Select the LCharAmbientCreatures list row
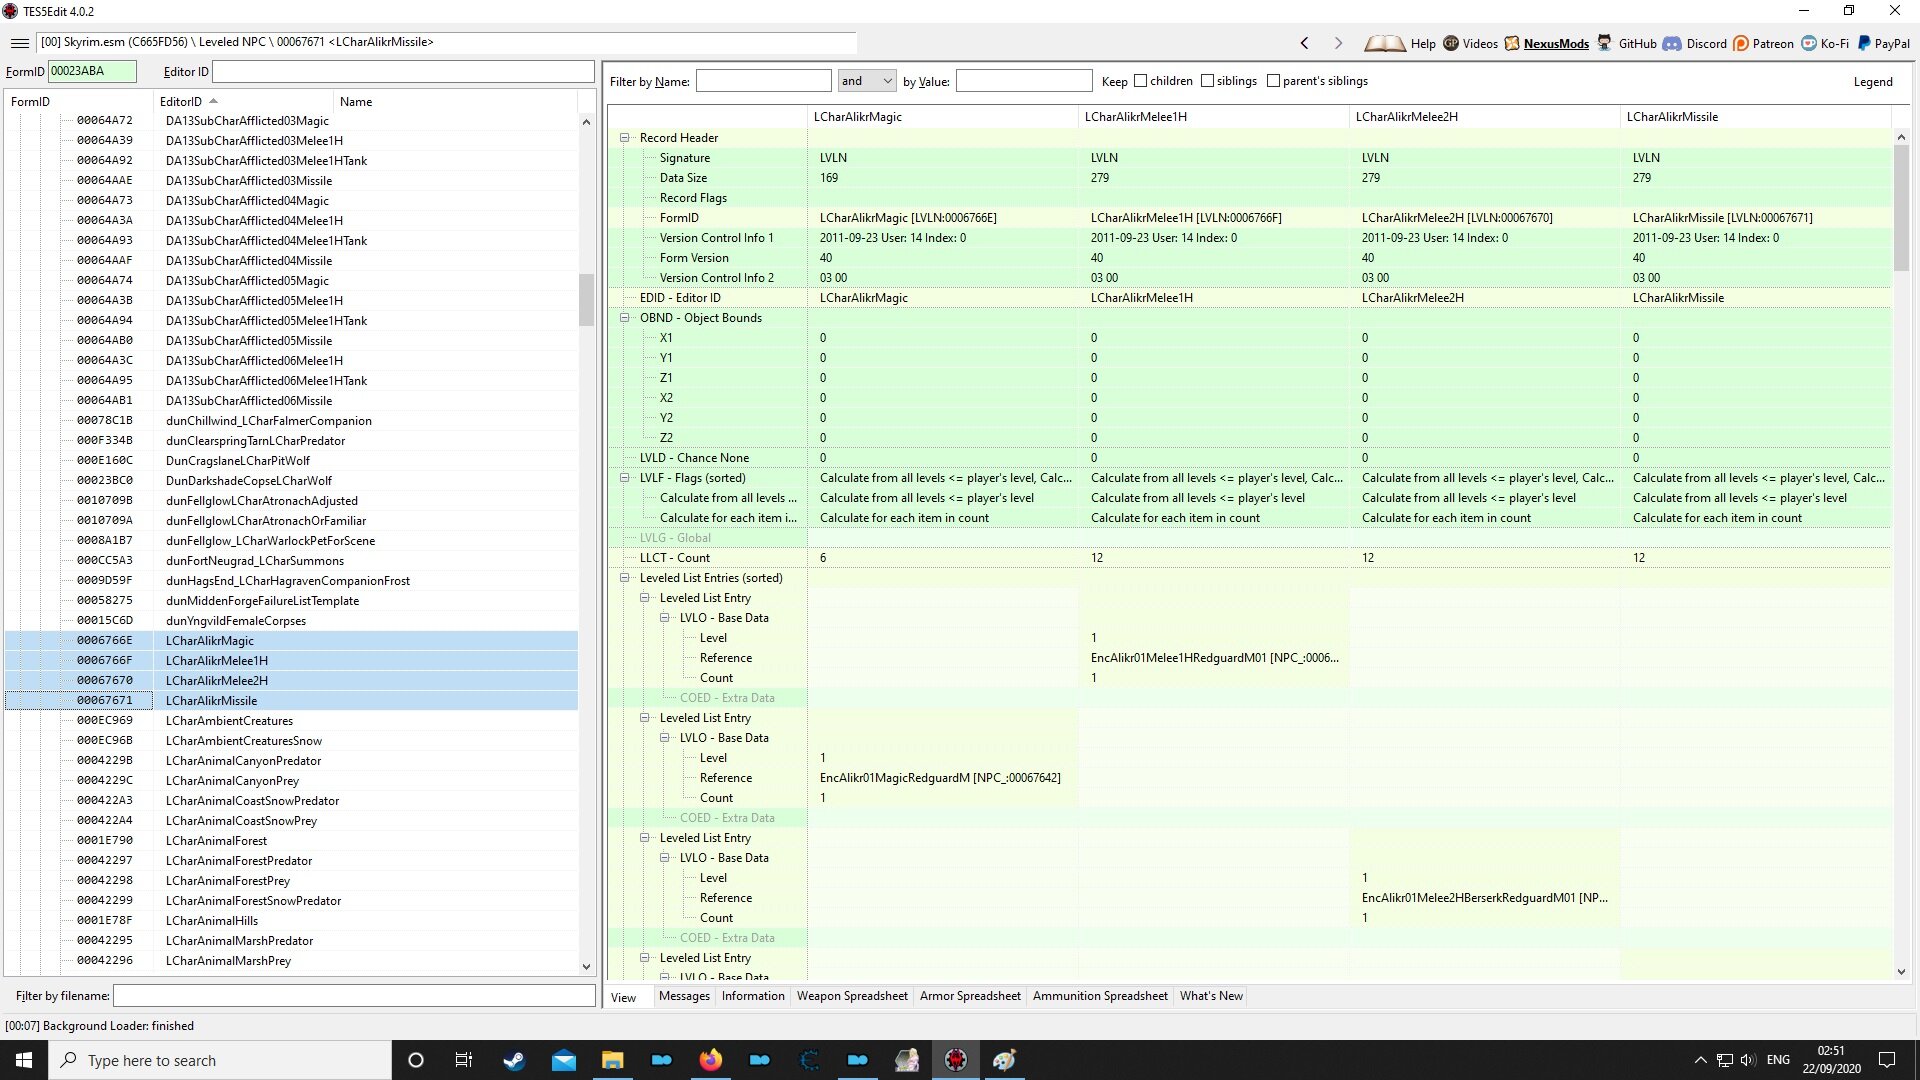 (292, 720)
